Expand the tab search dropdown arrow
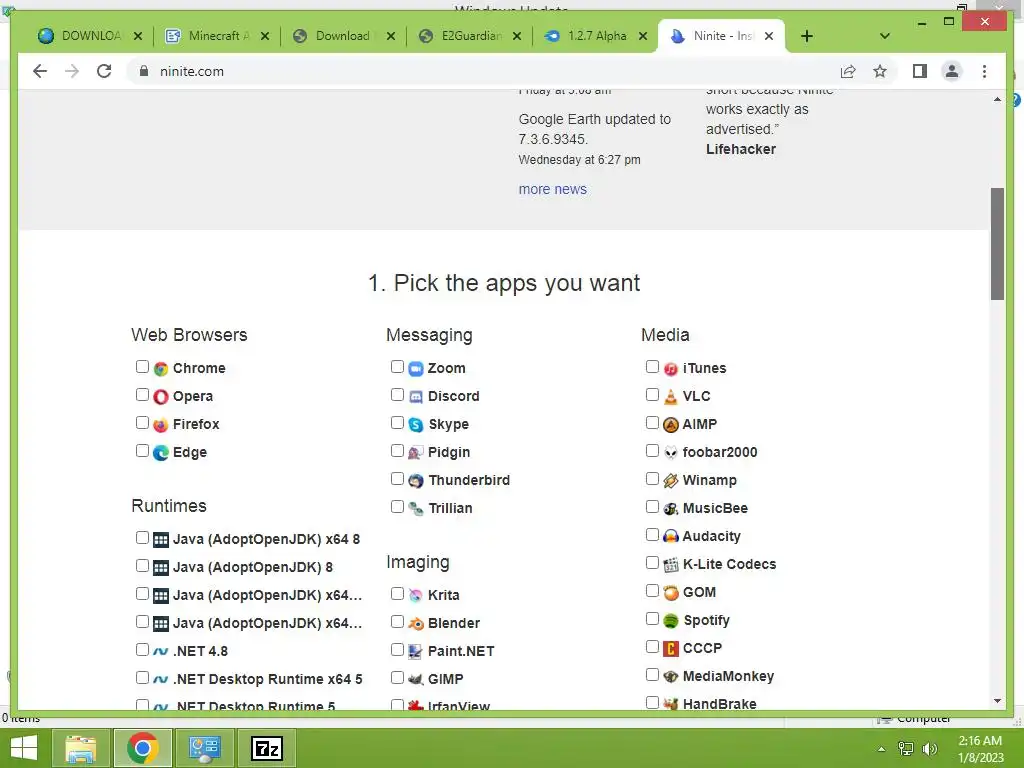The image size is (1024, 768). [x=885, y=36]
